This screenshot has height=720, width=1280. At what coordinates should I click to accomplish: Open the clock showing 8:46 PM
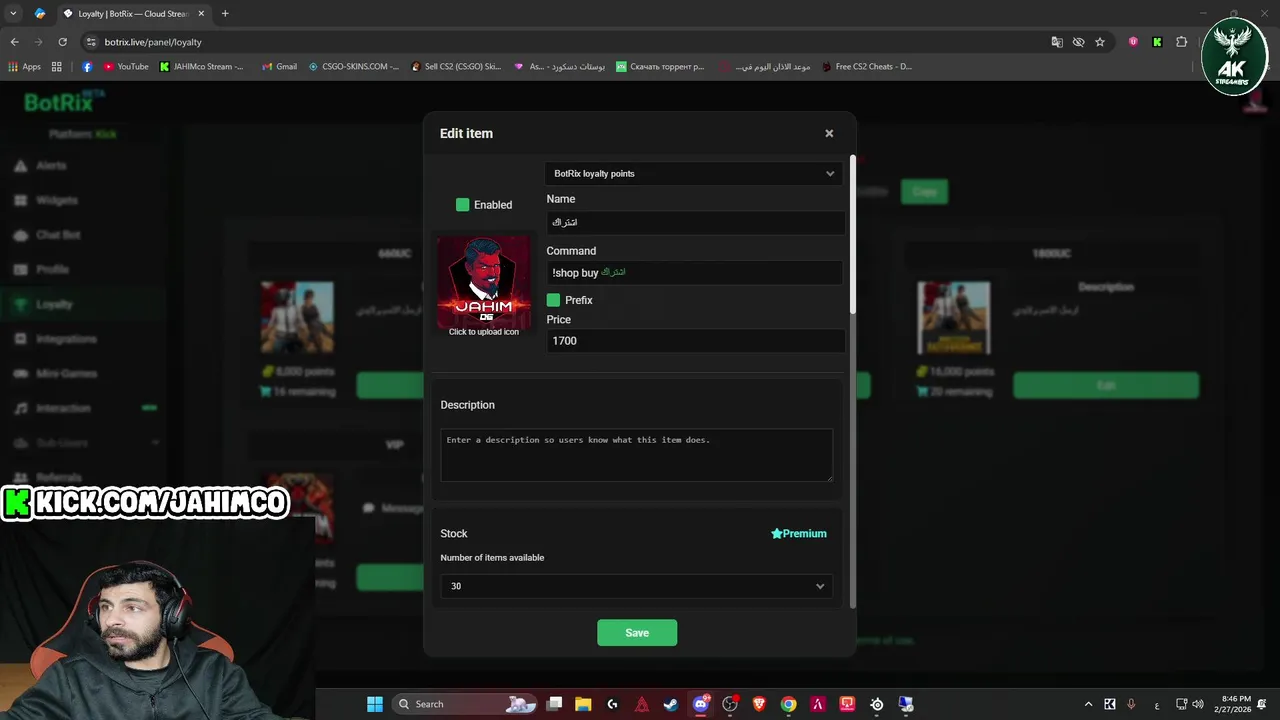[1233, 704]
